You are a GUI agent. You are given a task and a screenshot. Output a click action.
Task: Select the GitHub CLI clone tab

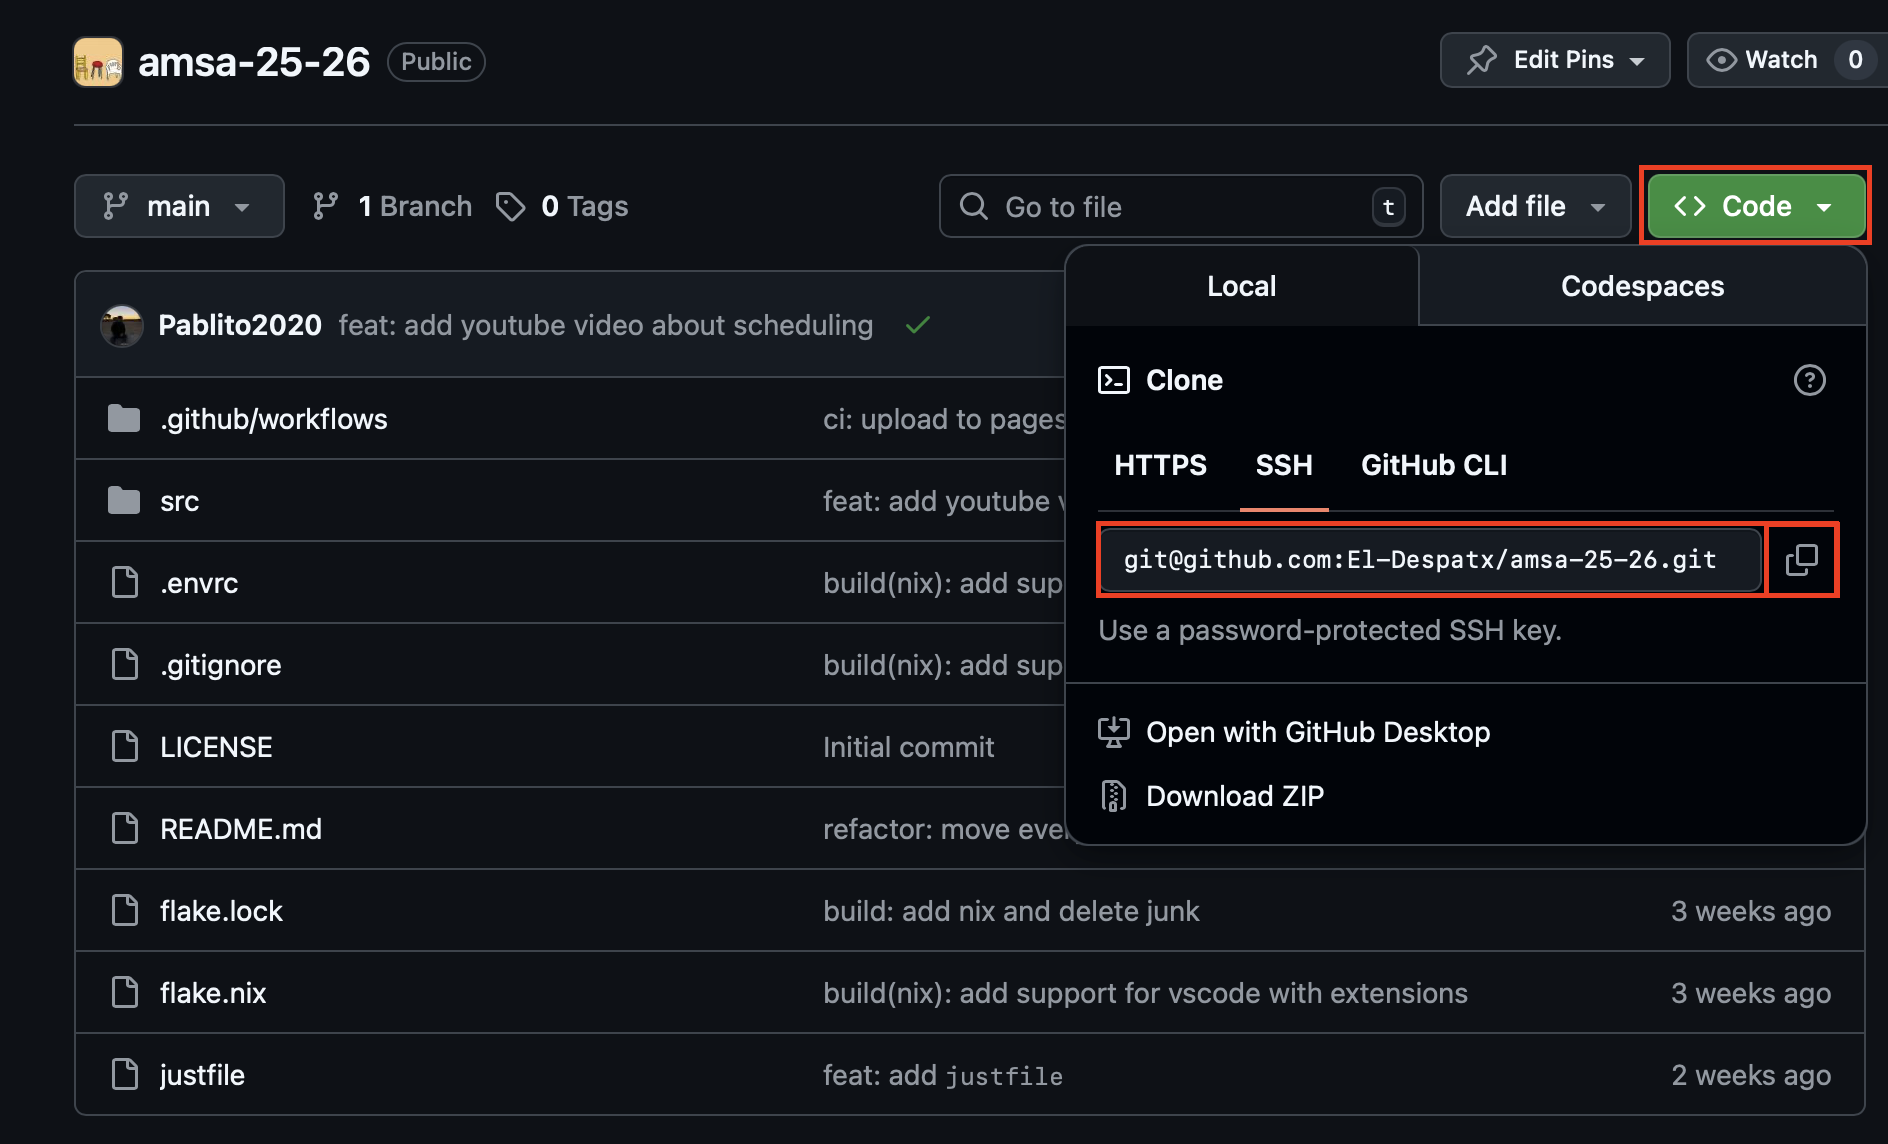click(x=1433, y=465)
